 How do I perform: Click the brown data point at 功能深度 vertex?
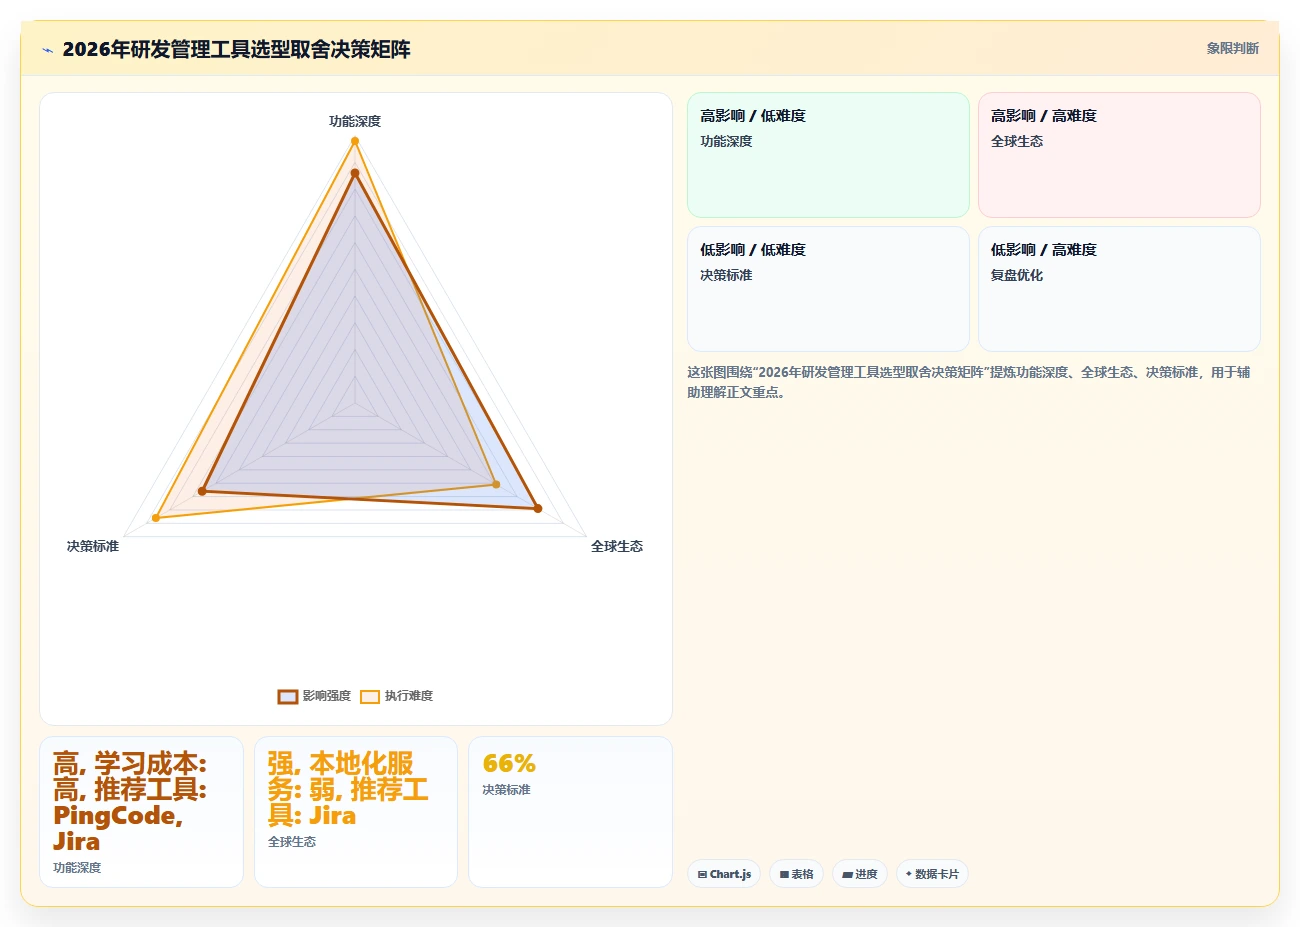[355, 173]
